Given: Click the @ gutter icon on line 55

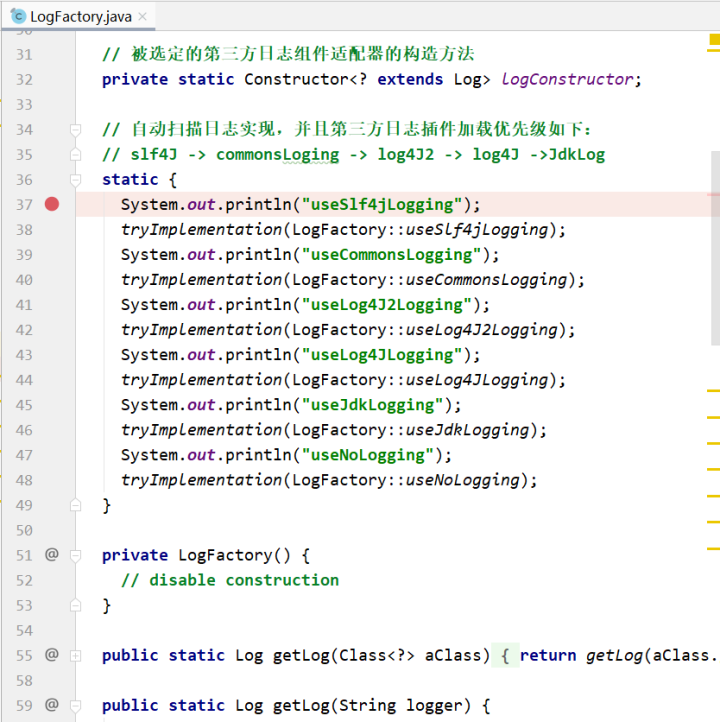Looking at the screenshot, I should tap(52, 655).
